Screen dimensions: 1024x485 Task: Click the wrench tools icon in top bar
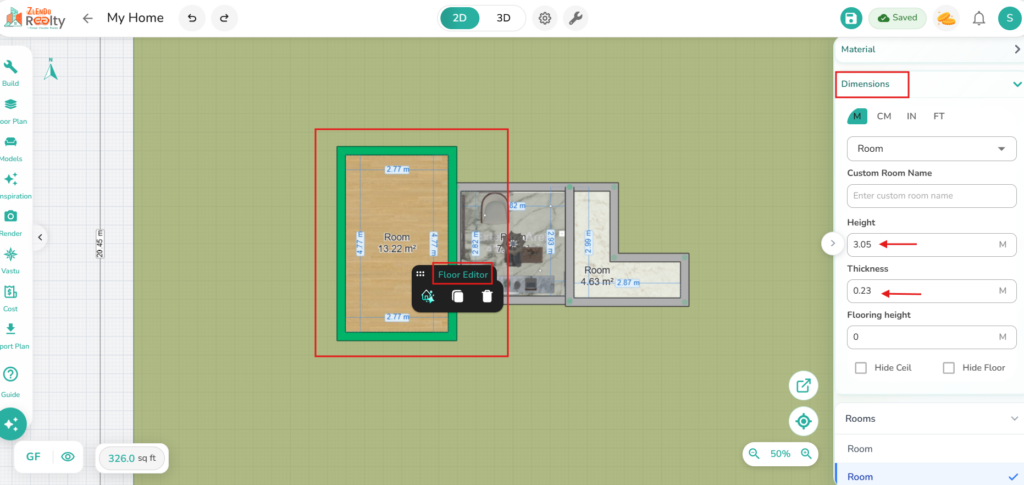click(575, 18)
